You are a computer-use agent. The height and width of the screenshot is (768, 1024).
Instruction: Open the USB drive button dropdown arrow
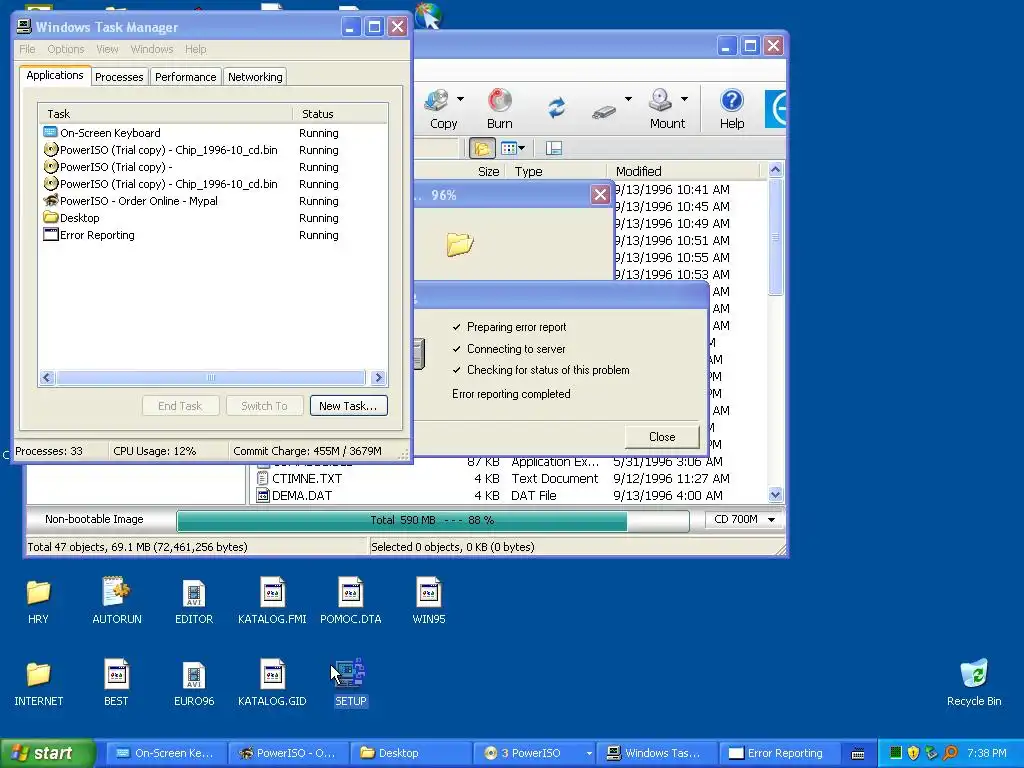click(x=628, y=99)
